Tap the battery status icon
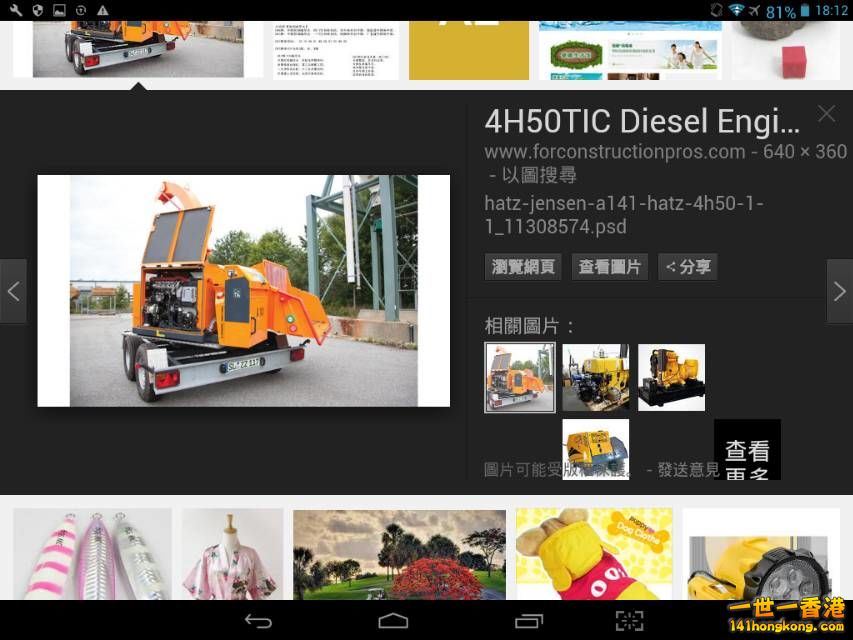The width and height of the screenshot is (853, 640). tap(805, 10)
